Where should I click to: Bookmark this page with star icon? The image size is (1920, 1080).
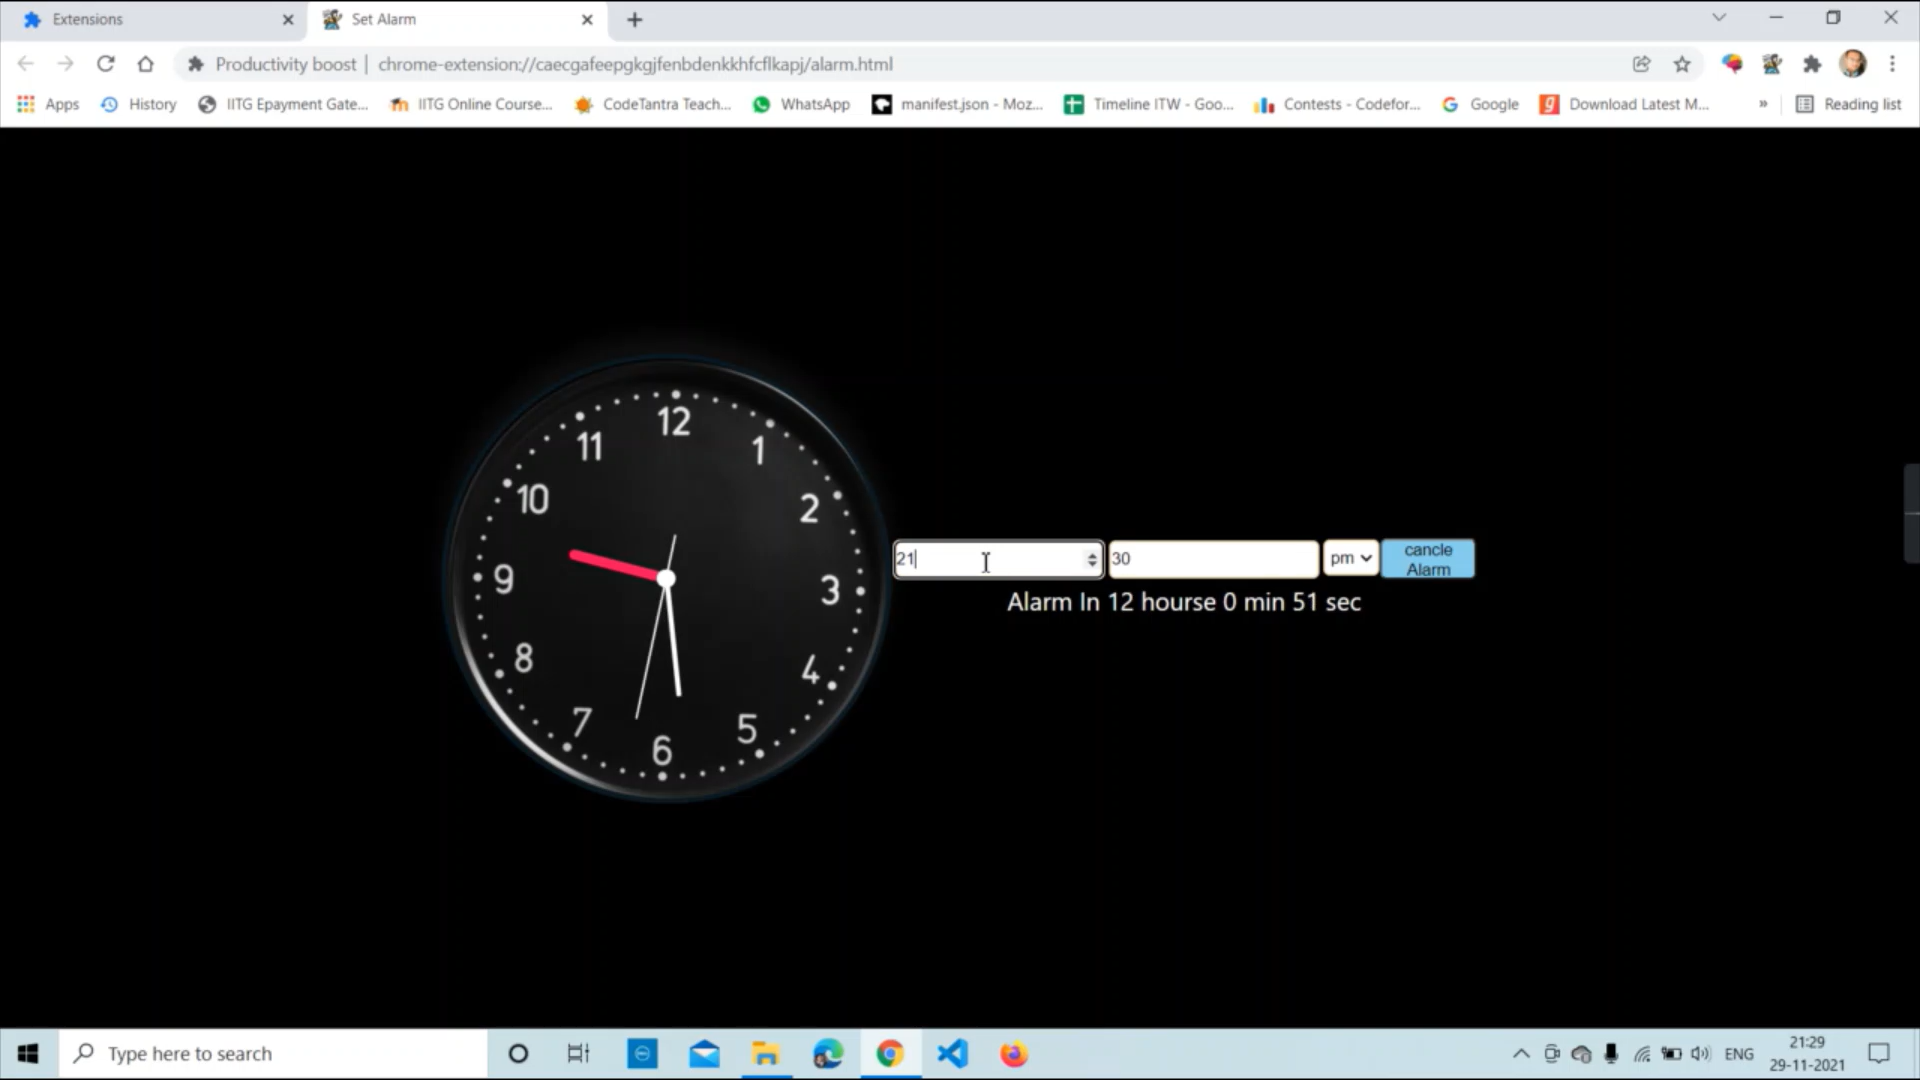(1682, 64)
